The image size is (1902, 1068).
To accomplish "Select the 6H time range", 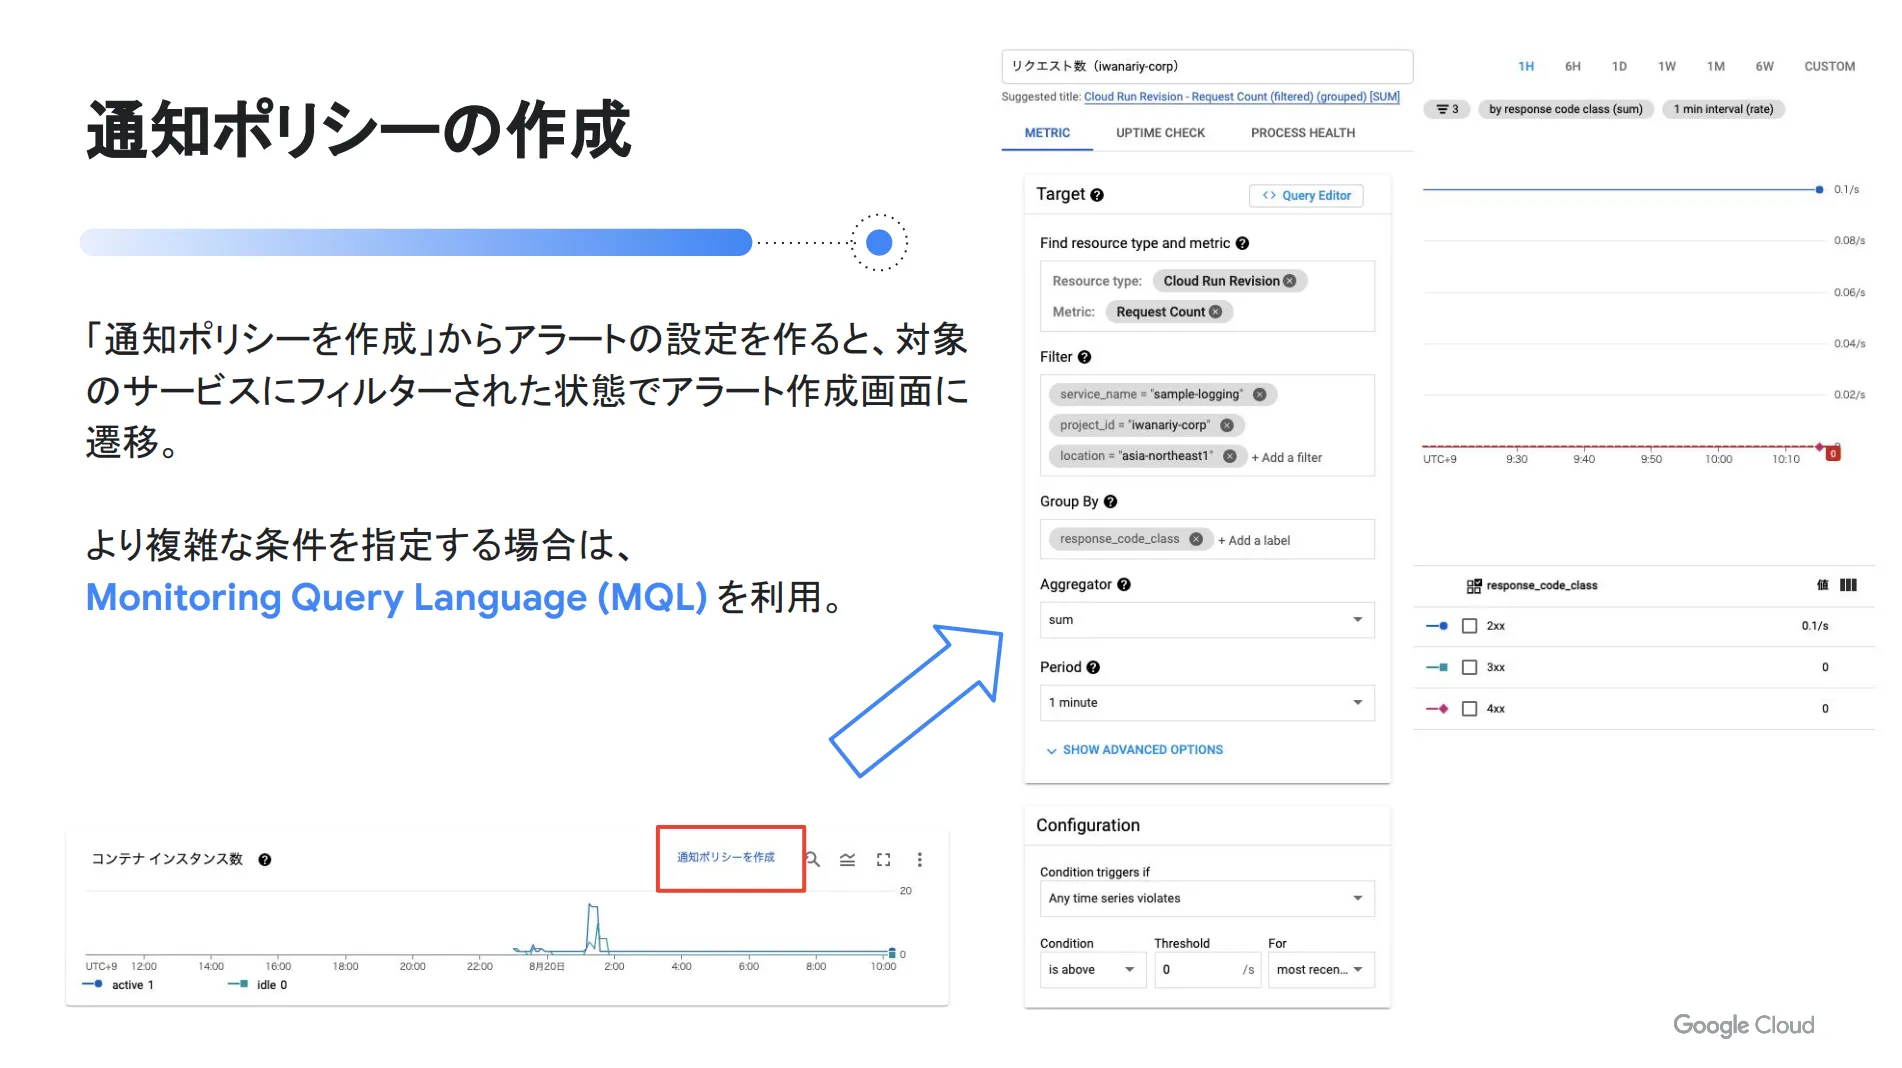I will click(1573, 67).
